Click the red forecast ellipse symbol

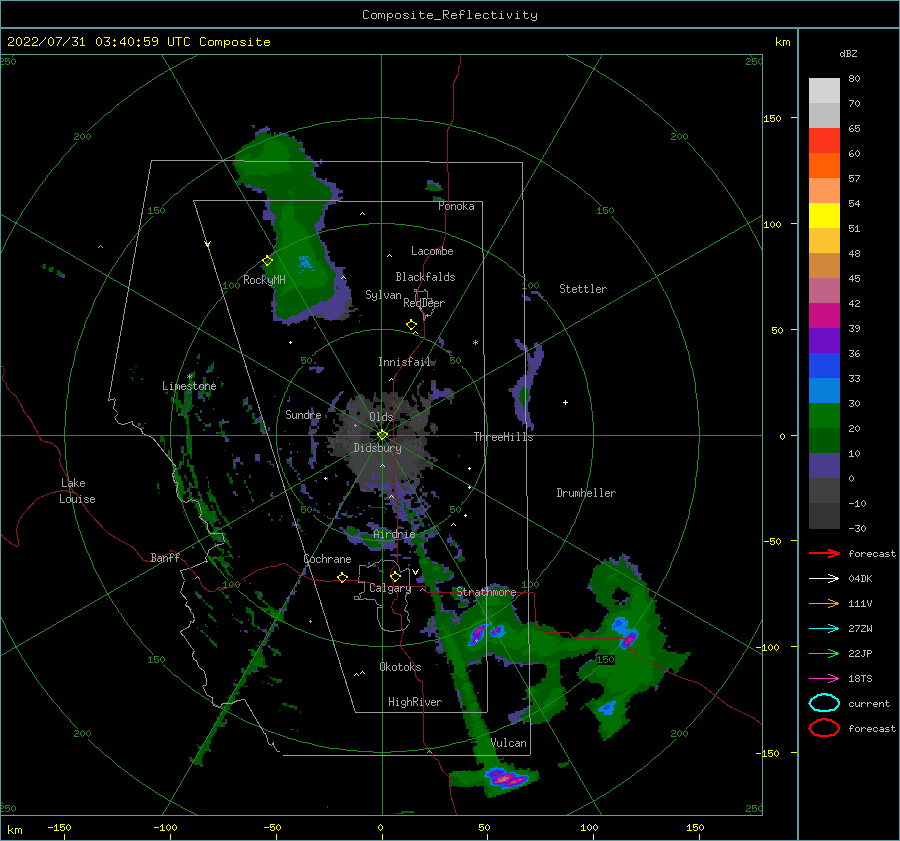pyautogui.click(x=824, y=728)
